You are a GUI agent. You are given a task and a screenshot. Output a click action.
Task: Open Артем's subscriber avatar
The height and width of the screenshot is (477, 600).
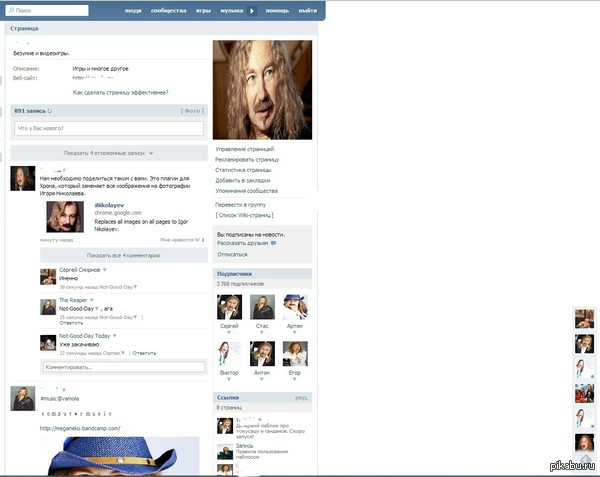pos(294,306)
